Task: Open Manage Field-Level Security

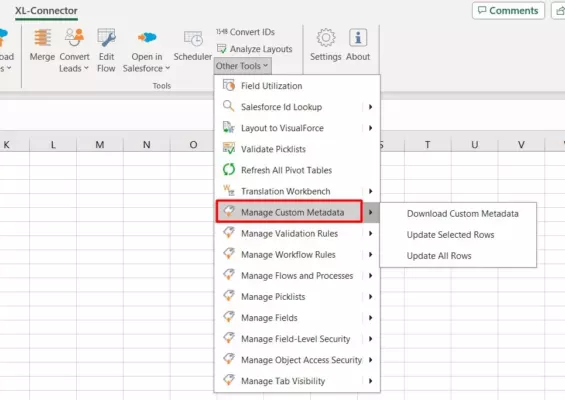Action: click(x=297, y=339)
